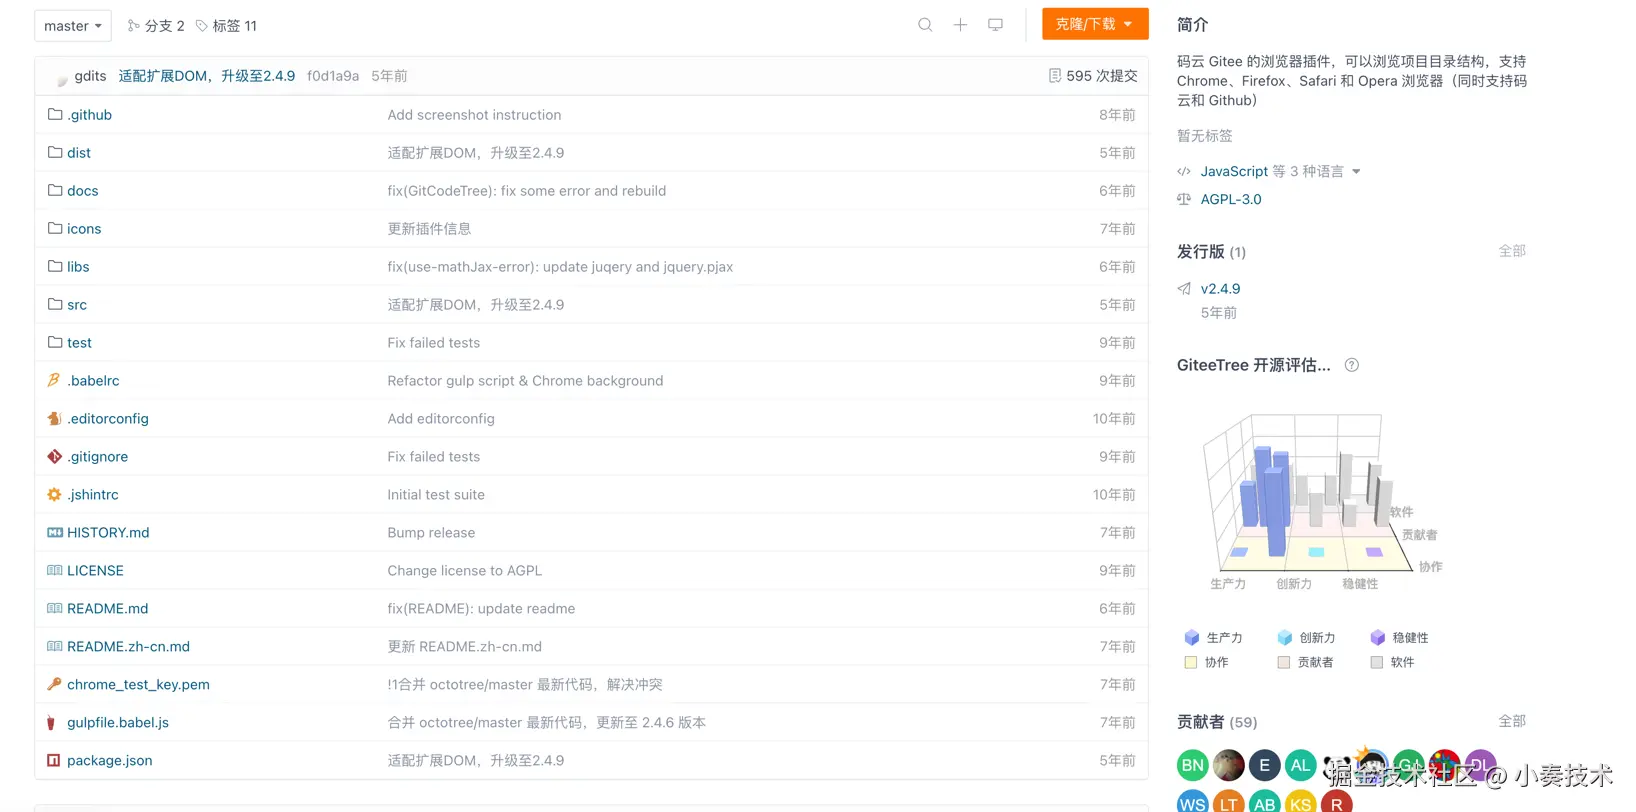The width and height of the screenshot is (1636, 812).
Task: Click the babel icon beside .babelrc
Action: click(x=54, y=380)
